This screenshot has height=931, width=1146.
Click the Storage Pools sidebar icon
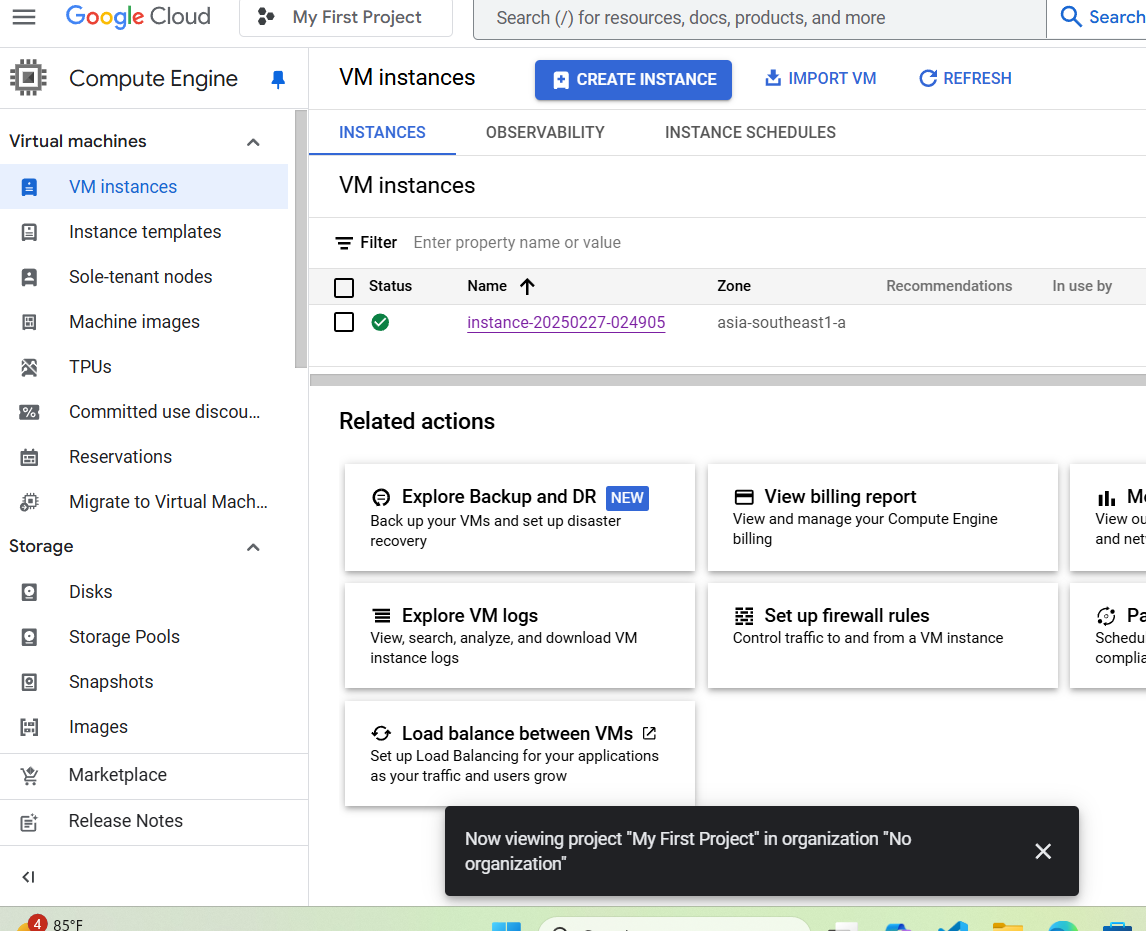pos(29,637)
